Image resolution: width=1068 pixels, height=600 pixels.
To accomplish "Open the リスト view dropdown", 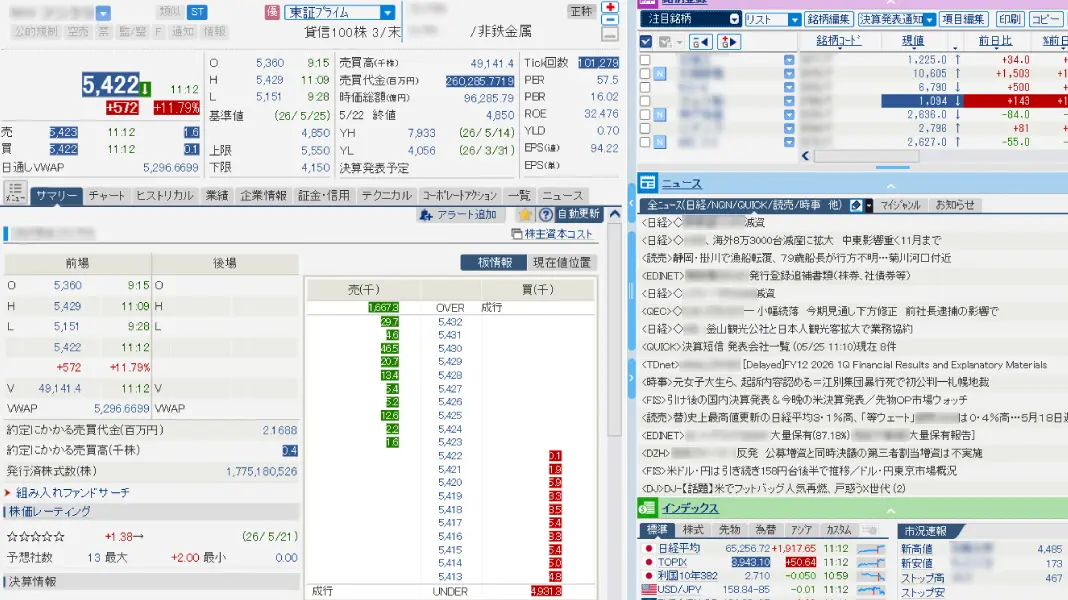I will [x=794, y=20].
